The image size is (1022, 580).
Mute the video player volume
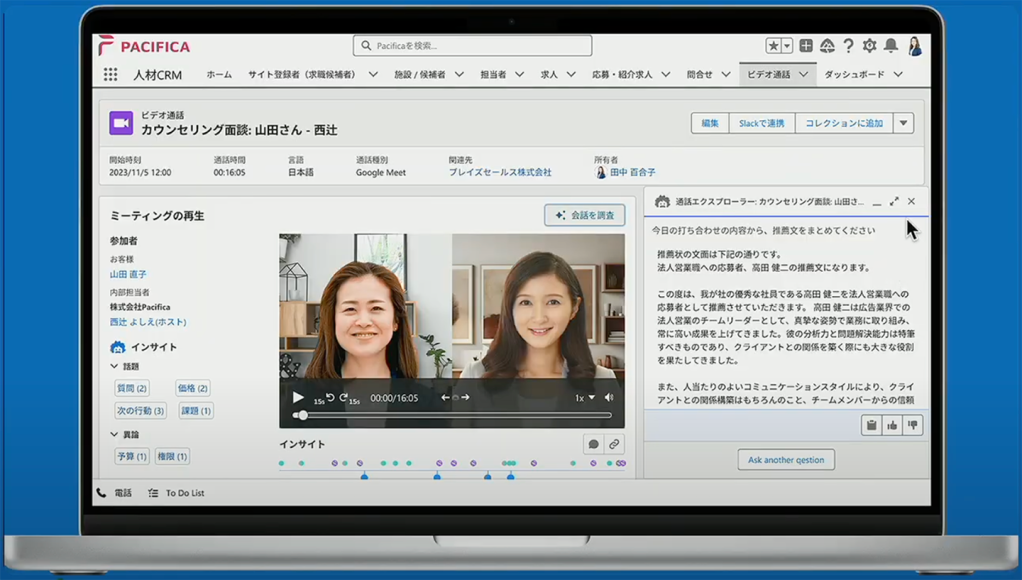(609, 397)
